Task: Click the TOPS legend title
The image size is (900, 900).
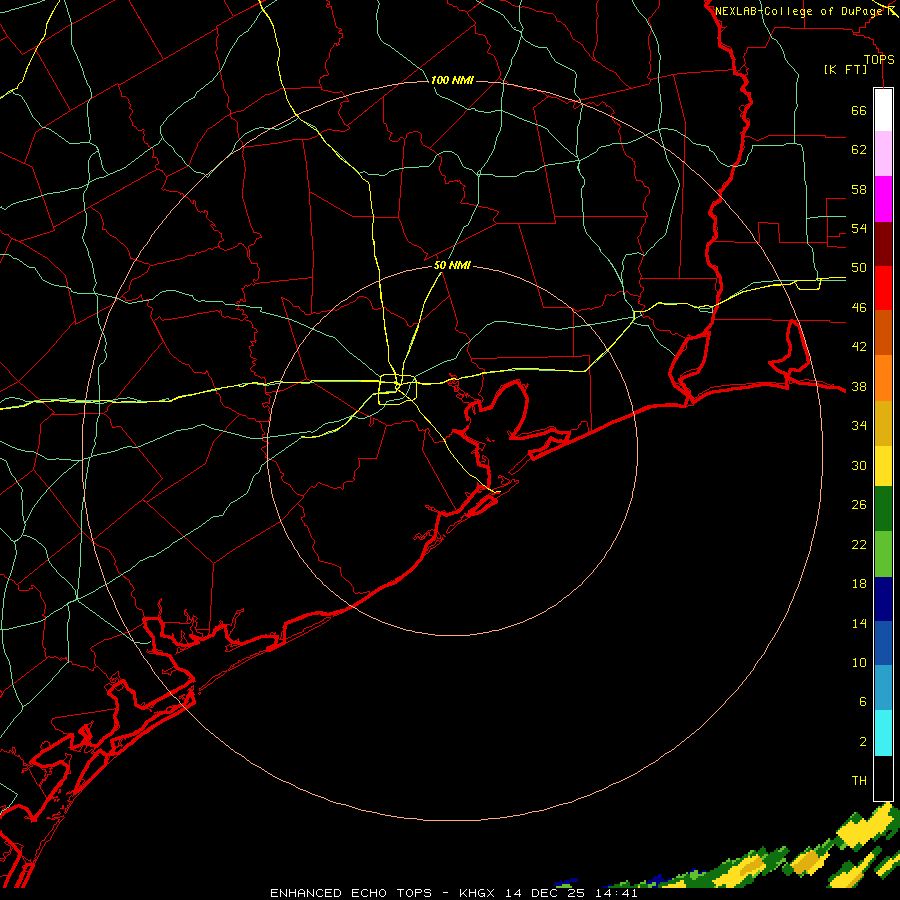Action: pyautogui.click(x=879, y=60)
